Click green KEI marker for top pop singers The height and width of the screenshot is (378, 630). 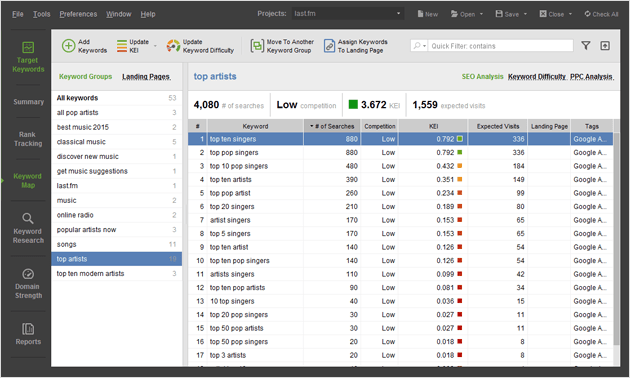pyautogui.click(x=460, y=153)
